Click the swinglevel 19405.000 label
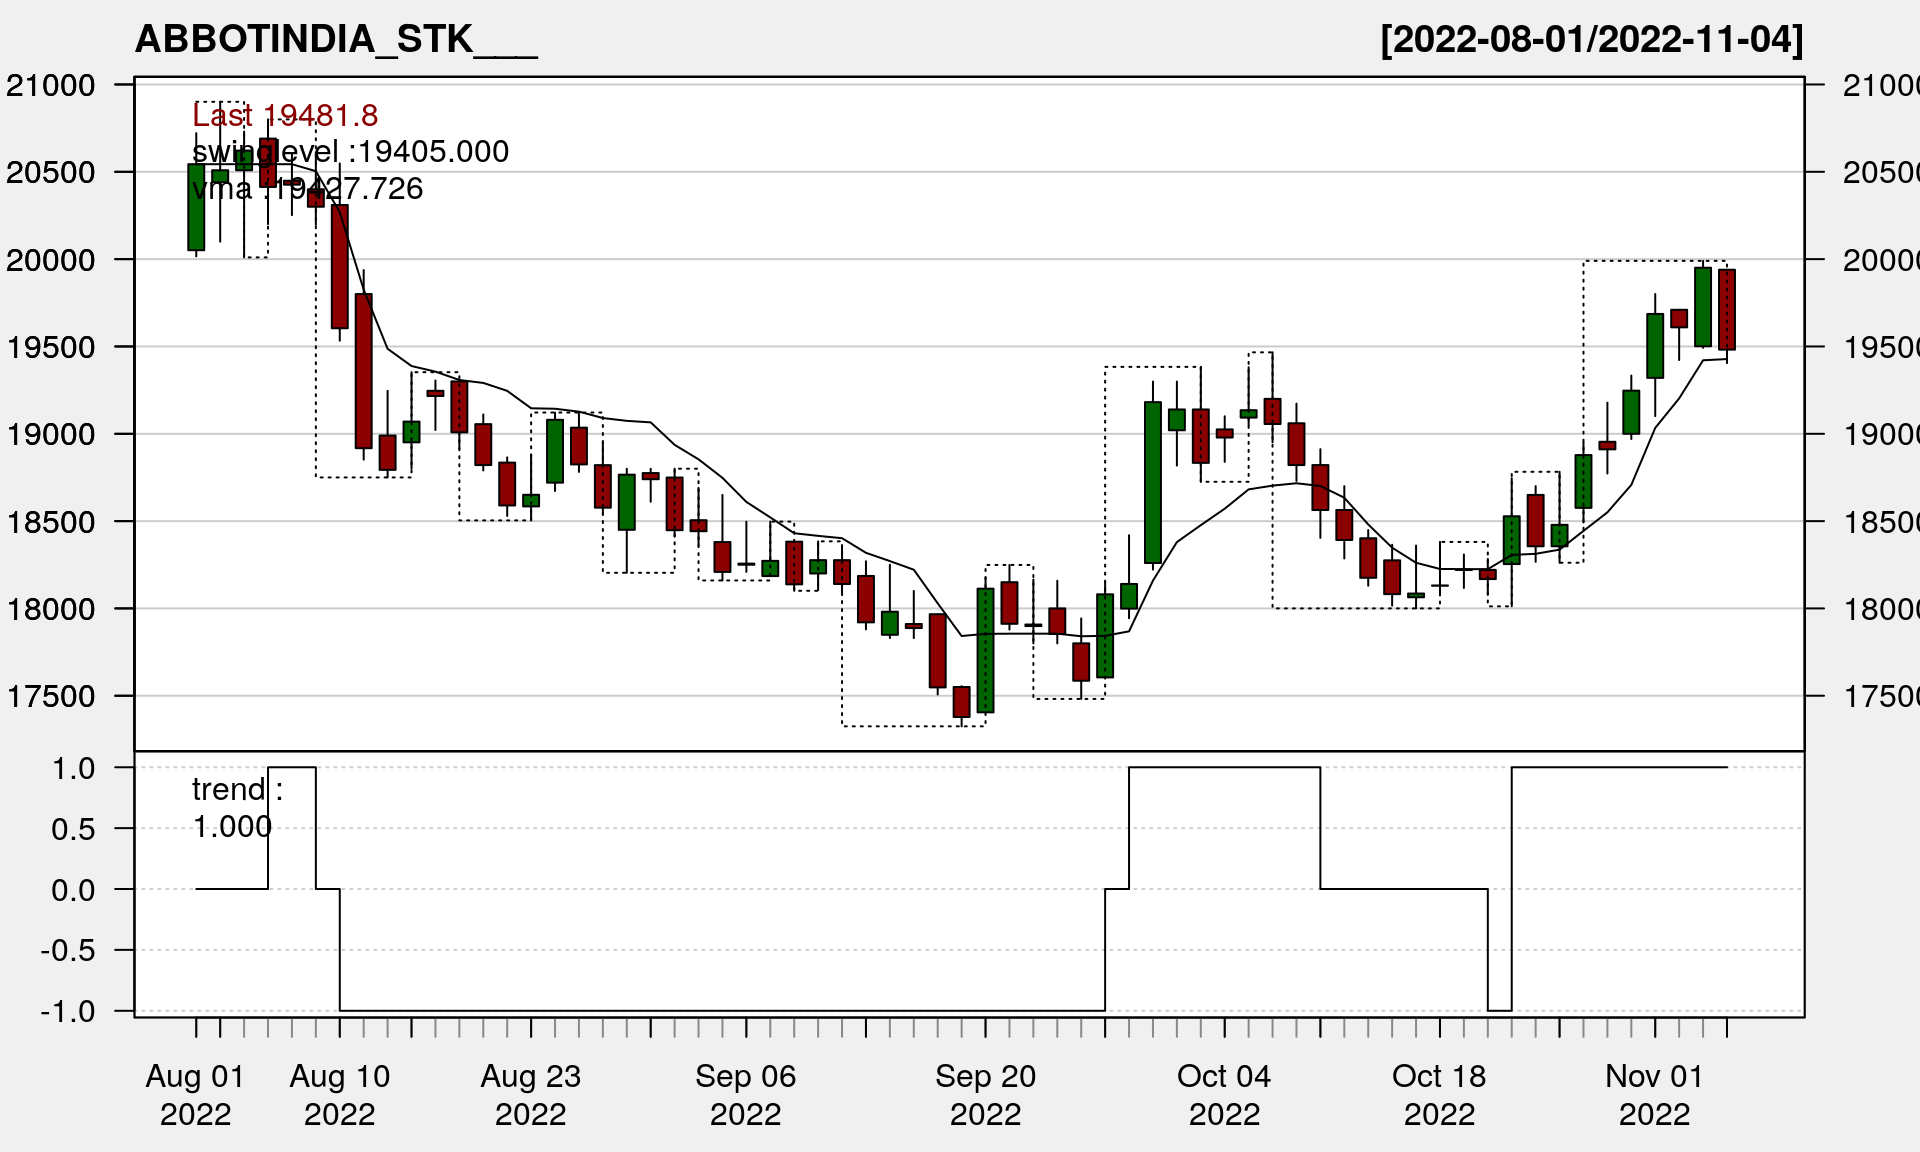This screenshot has height=1152, width=1920. [x=350, y=152]
